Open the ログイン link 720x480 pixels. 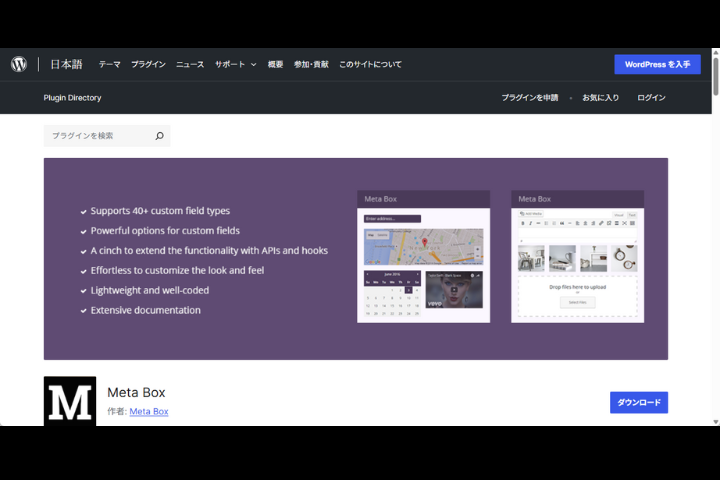click(651, 97)
